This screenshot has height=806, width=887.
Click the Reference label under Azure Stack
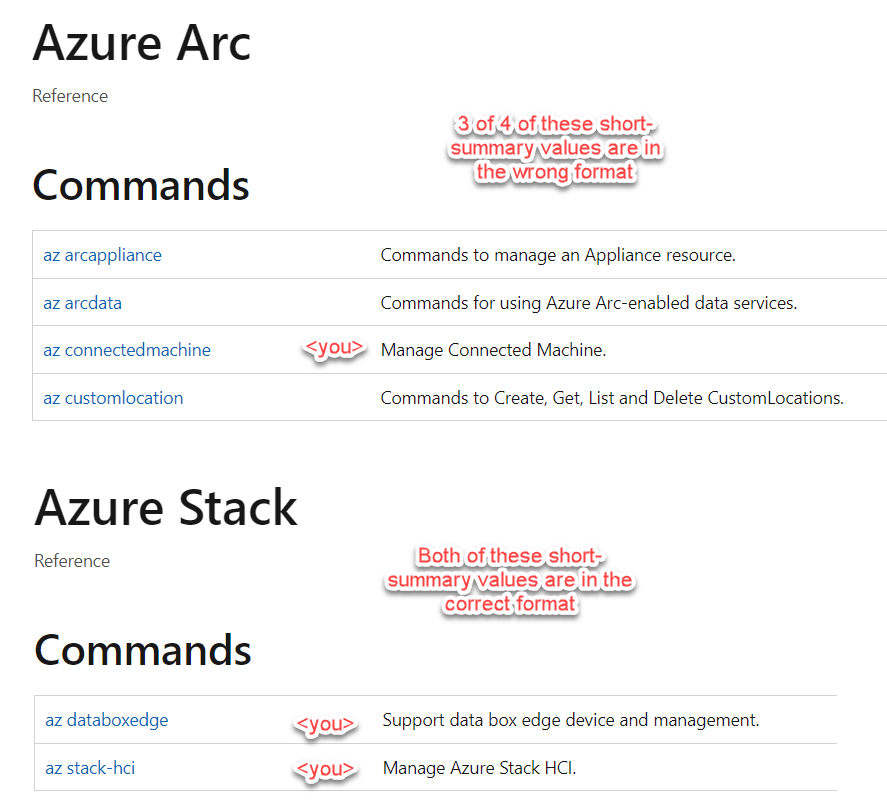coord(72,561)
